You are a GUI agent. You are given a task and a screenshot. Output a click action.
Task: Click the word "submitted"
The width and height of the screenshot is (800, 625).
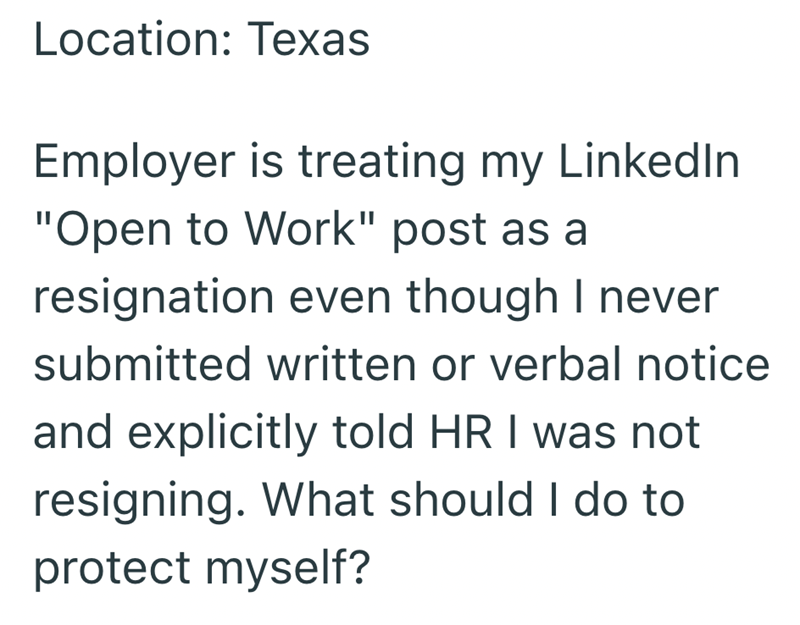(x=142, y=364)
